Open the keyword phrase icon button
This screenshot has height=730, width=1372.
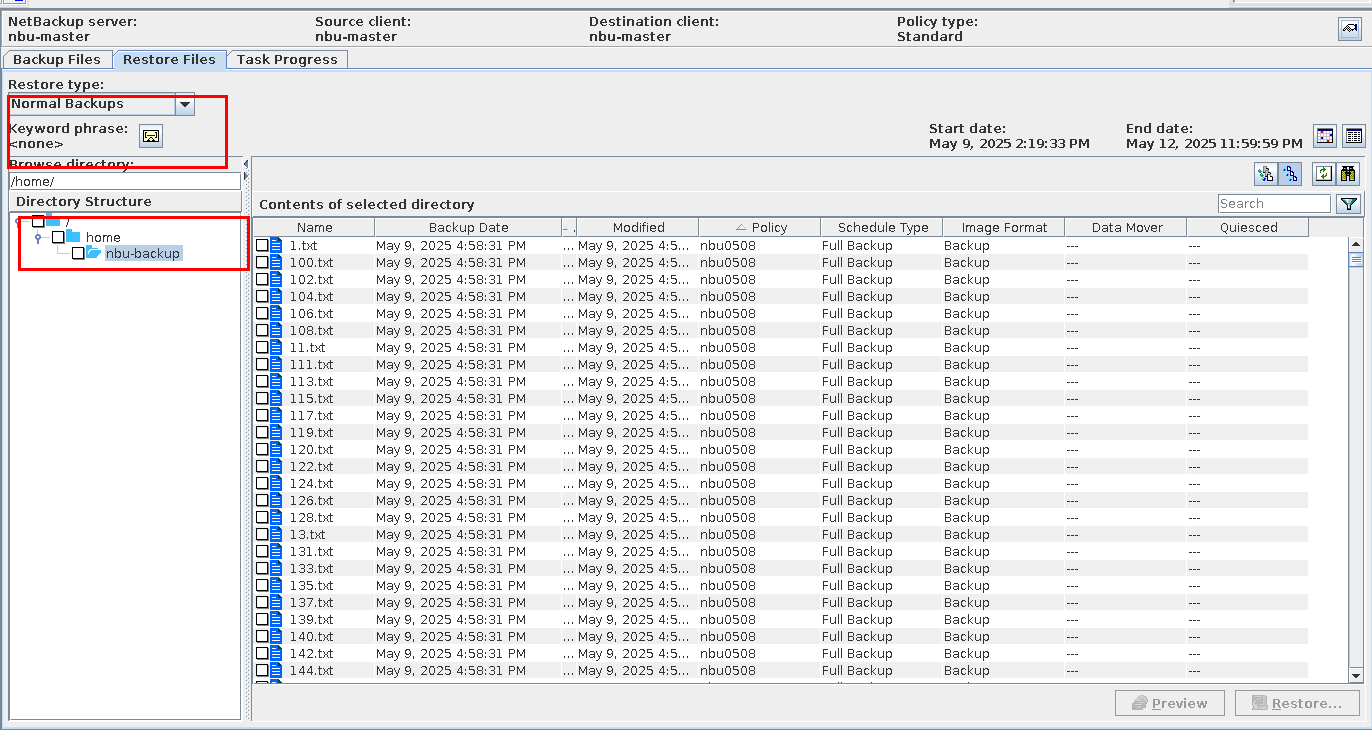pyautogui.click(x=151, y=136)
